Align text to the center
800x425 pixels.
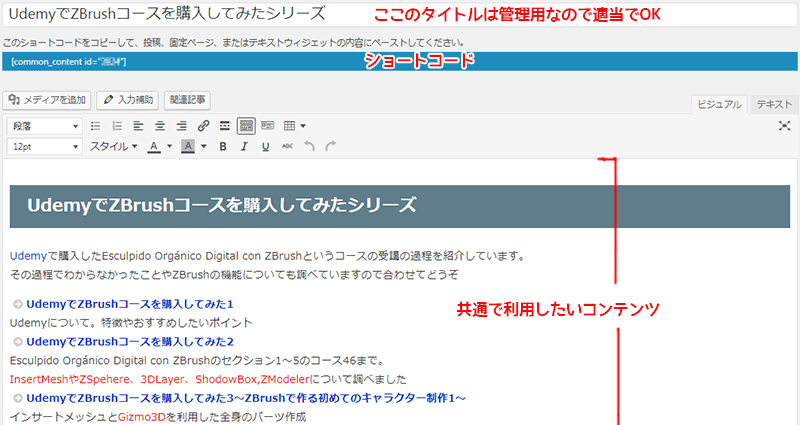point(160,126)
